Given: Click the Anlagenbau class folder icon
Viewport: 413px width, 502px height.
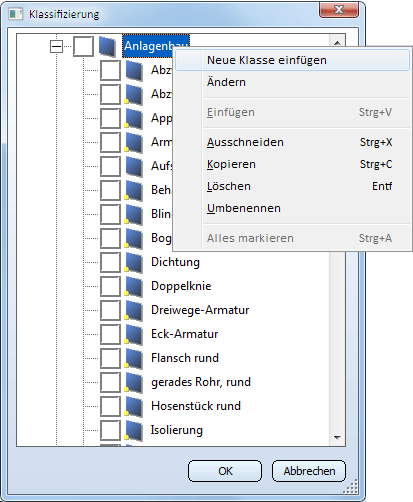Looking at the screenshot, I should [x=107, y=46].
